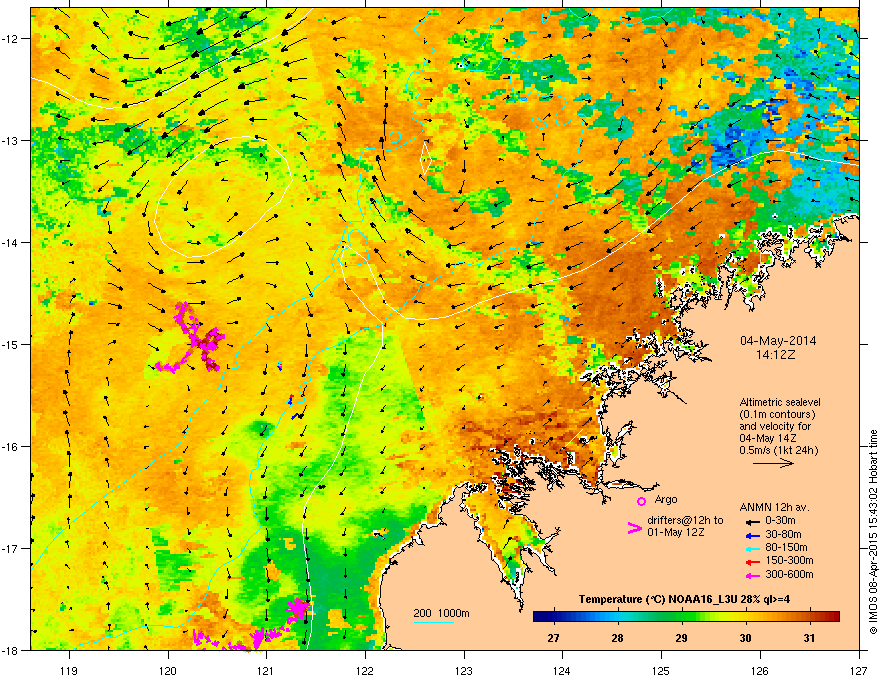
Task: Click the '04-May 14Z' legend text
Action: 768,438
